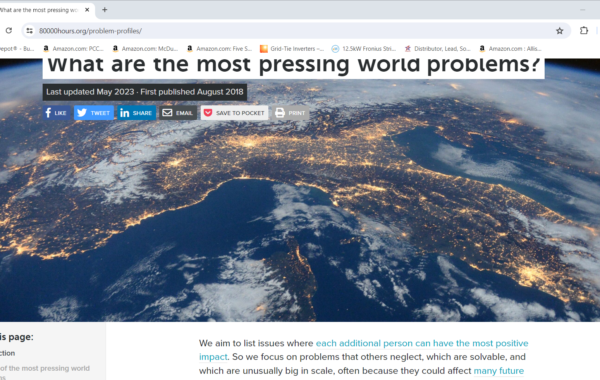Close the current browser tab
This screenshot has height=380, width=600.
87,10
